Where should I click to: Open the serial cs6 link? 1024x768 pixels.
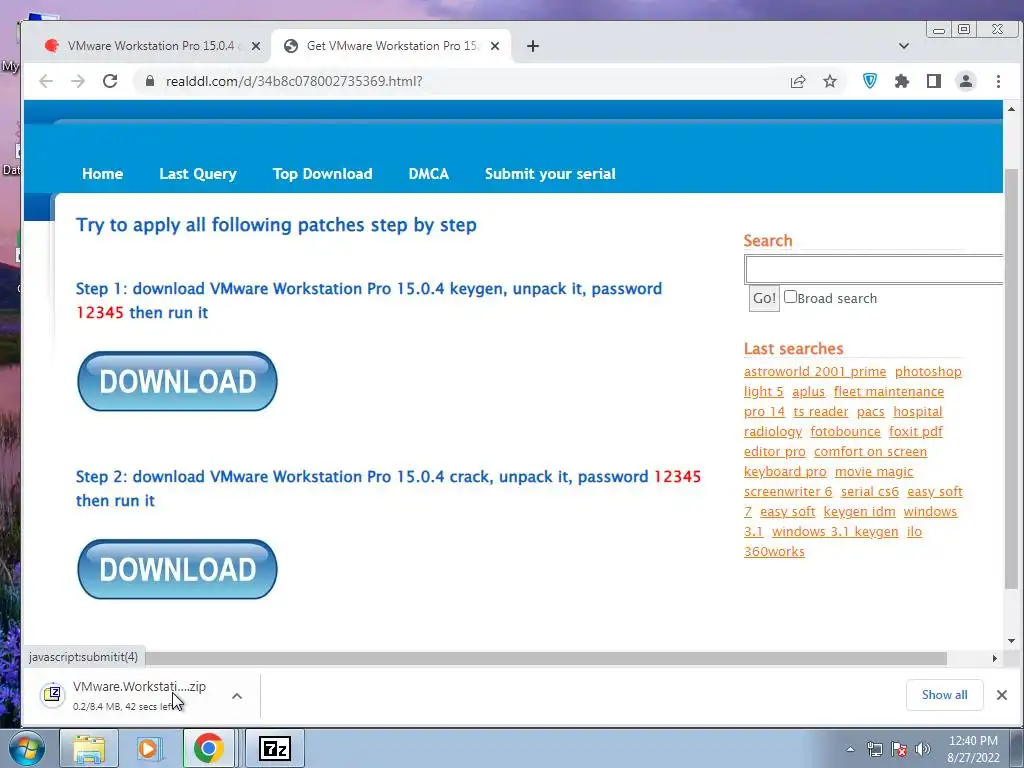(870, 492)
